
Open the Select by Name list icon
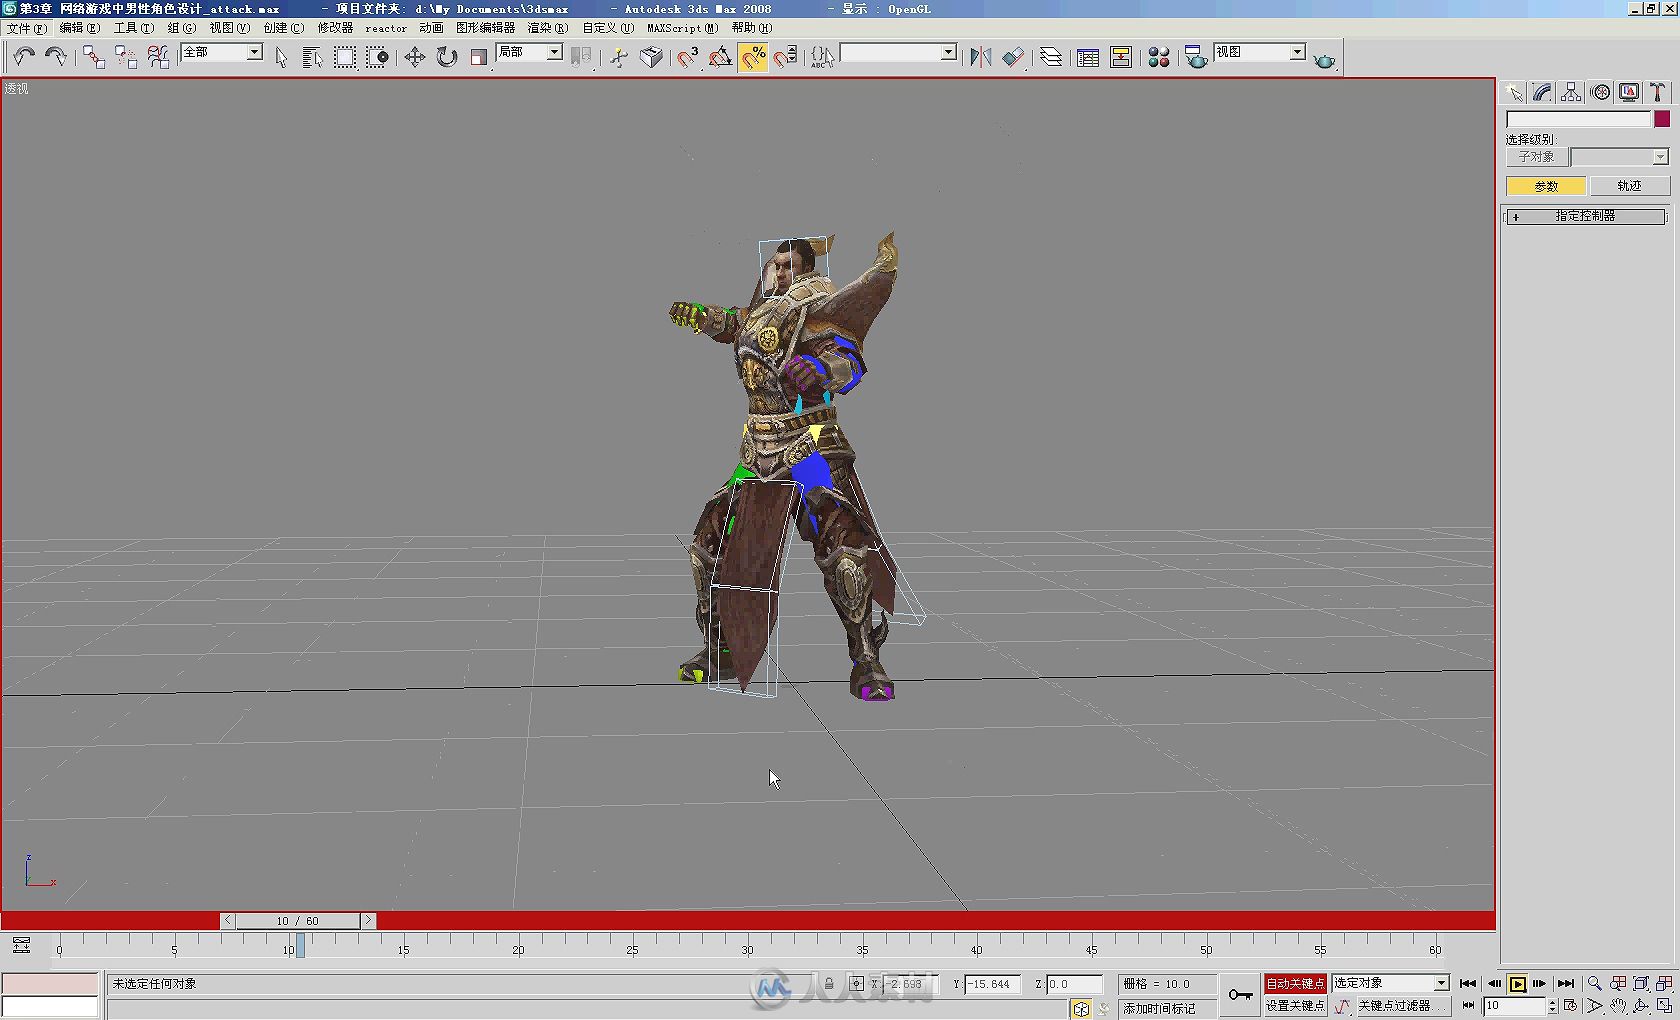coord(312,57)
